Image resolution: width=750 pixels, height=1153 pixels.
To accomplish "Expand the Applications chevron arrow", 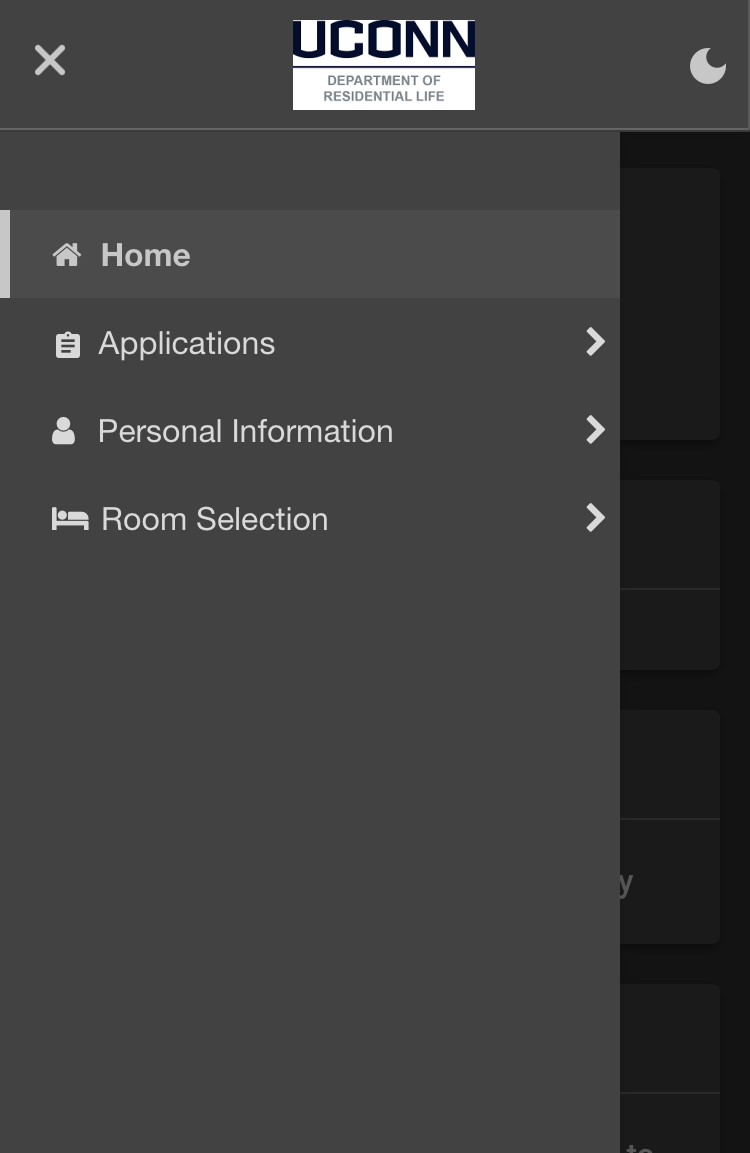I will click(x=595, y=342).
